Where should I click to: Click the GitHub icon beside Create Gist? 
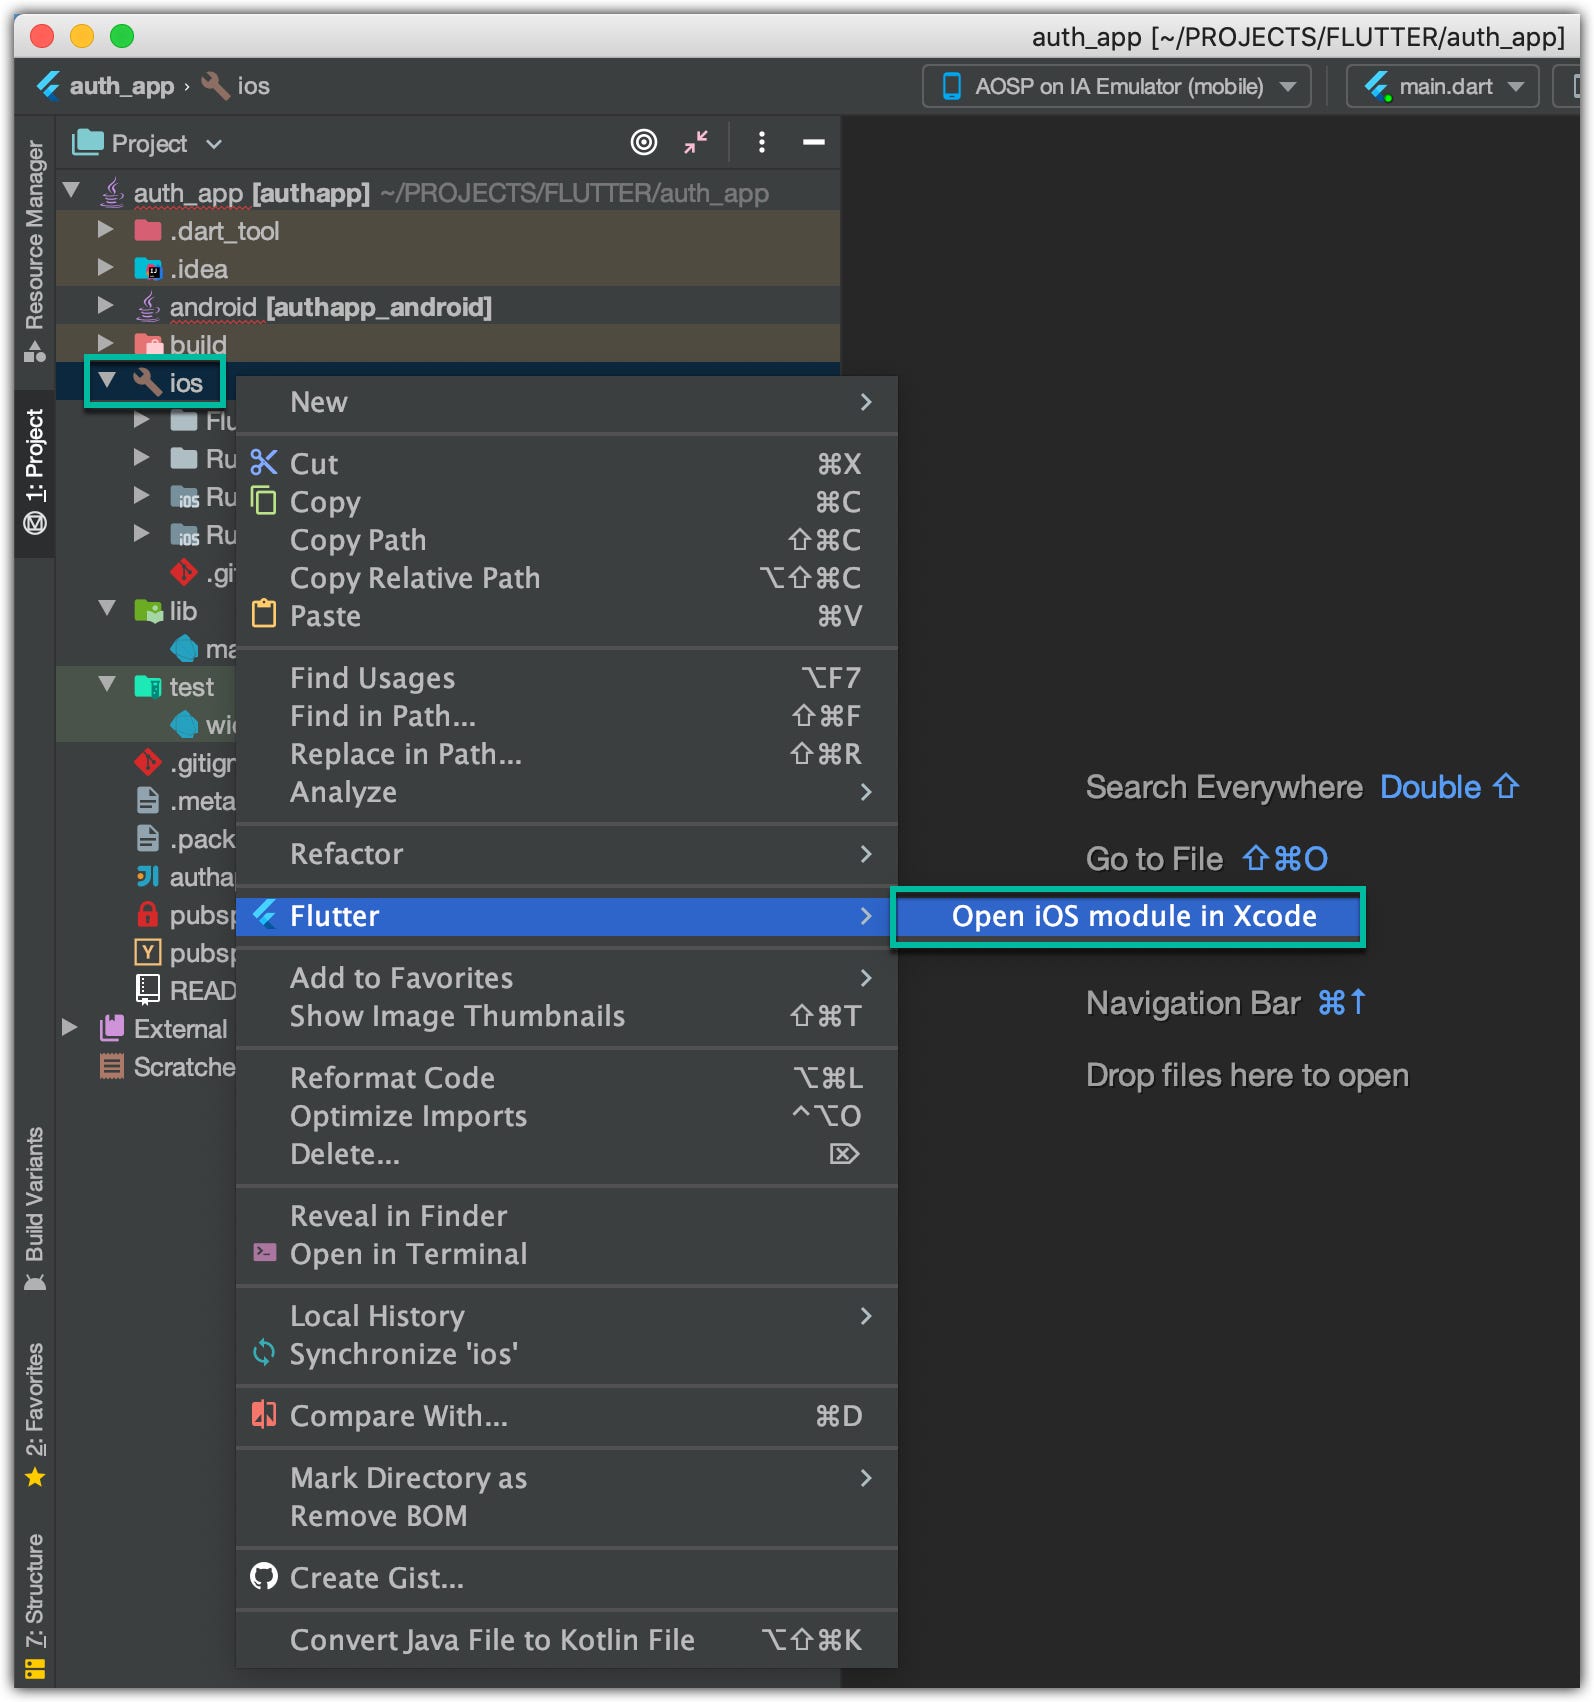click(264, 1577)
